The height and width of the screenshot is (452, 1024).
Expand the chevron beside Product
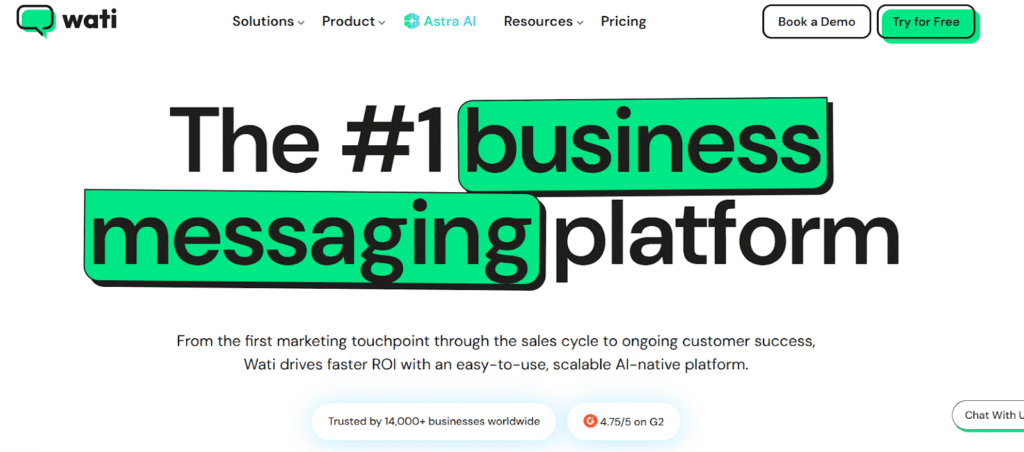pyautogui.click(x=382, y=22)
